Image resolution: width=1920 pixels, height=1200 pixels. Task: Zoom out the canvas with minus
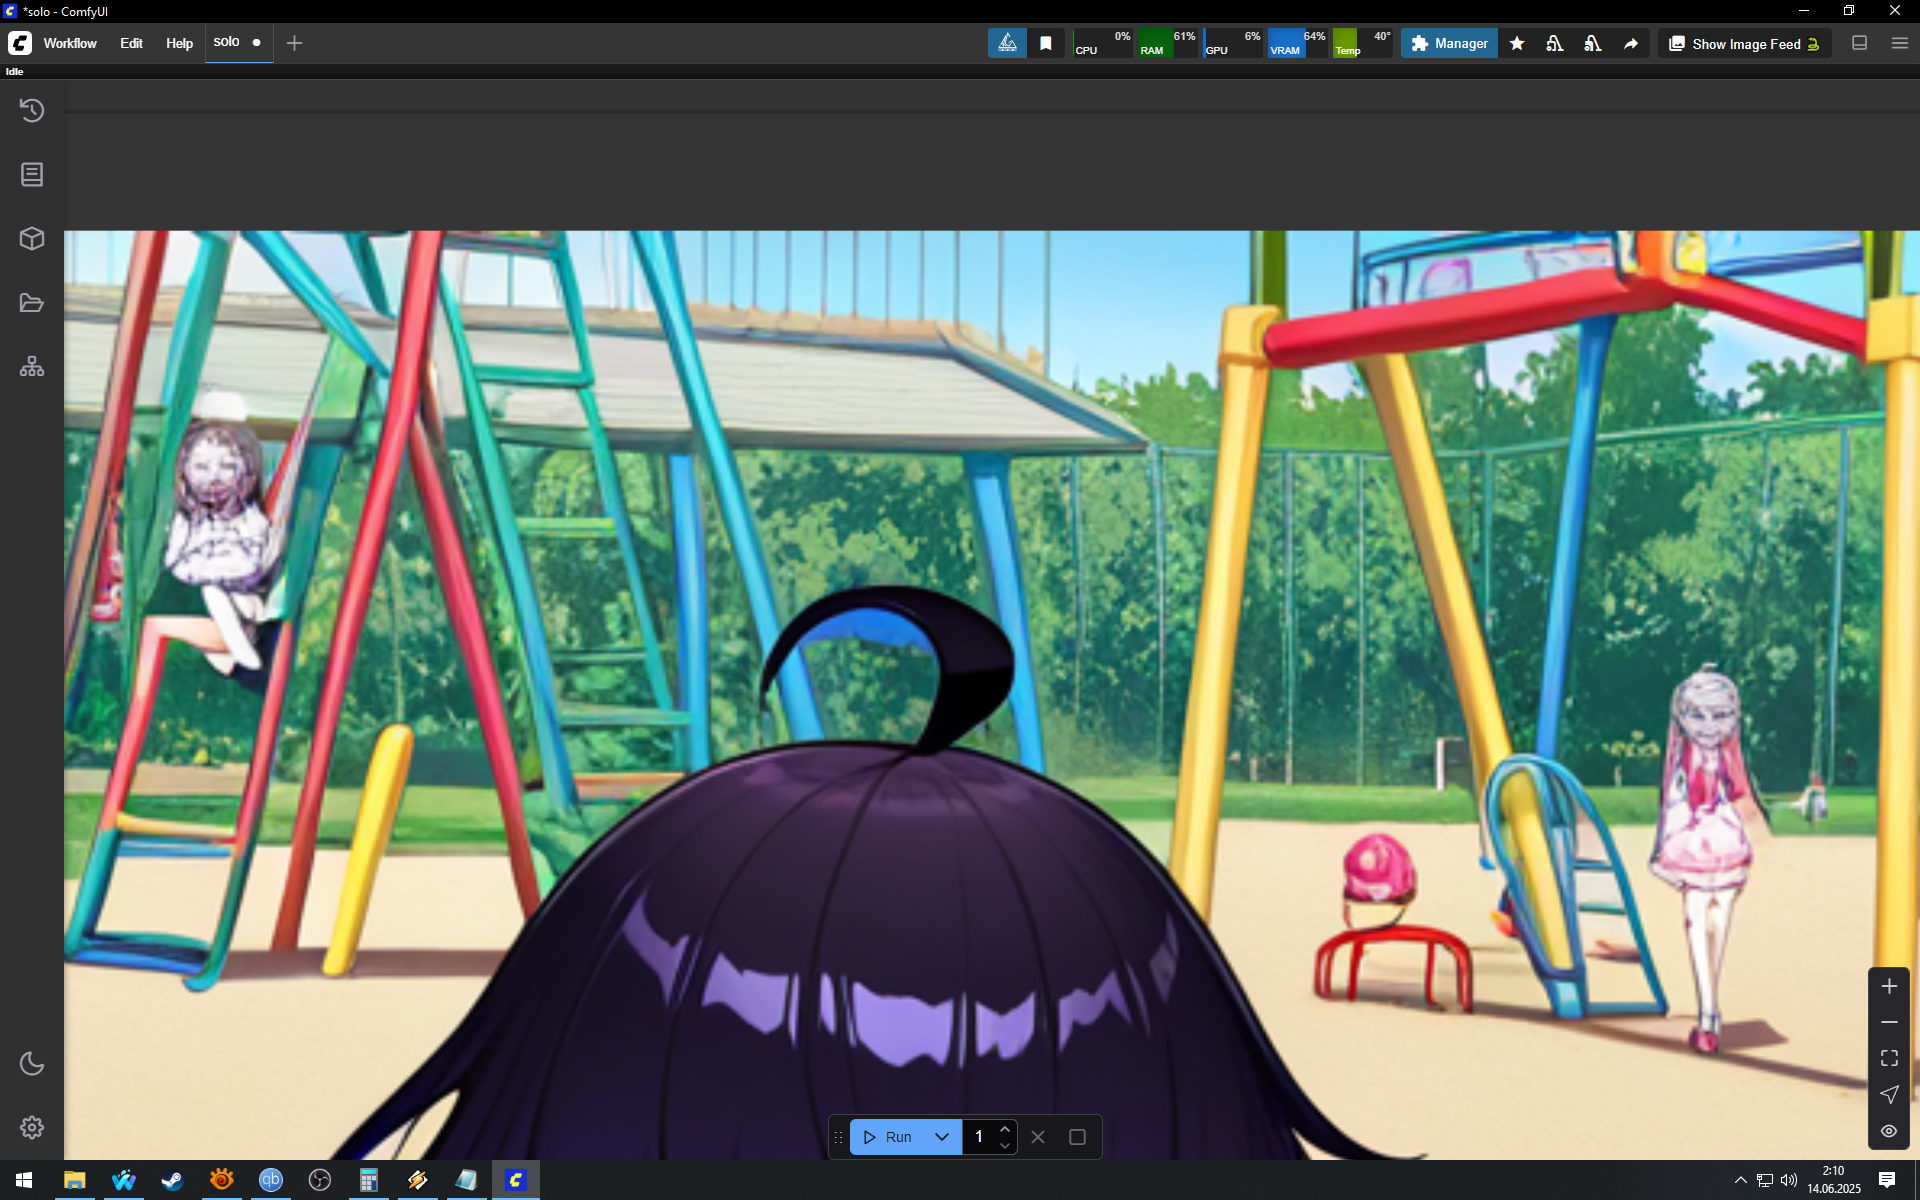[x=1889, y=1022]
